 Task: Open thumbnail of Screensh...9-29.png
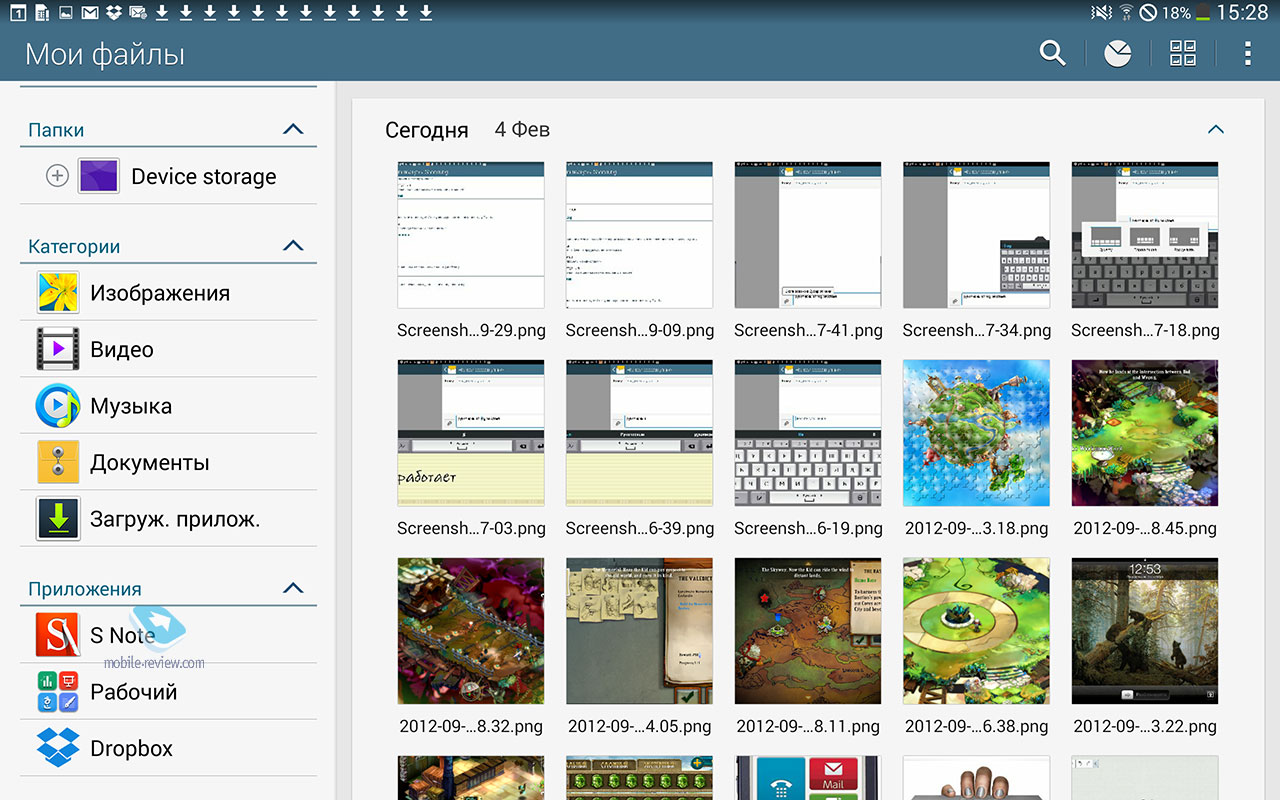point(471,235)
